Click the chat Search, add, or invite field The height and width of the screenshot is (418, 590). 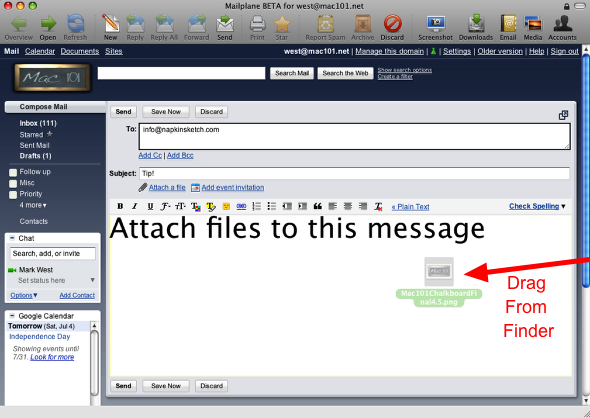(53, 254)
